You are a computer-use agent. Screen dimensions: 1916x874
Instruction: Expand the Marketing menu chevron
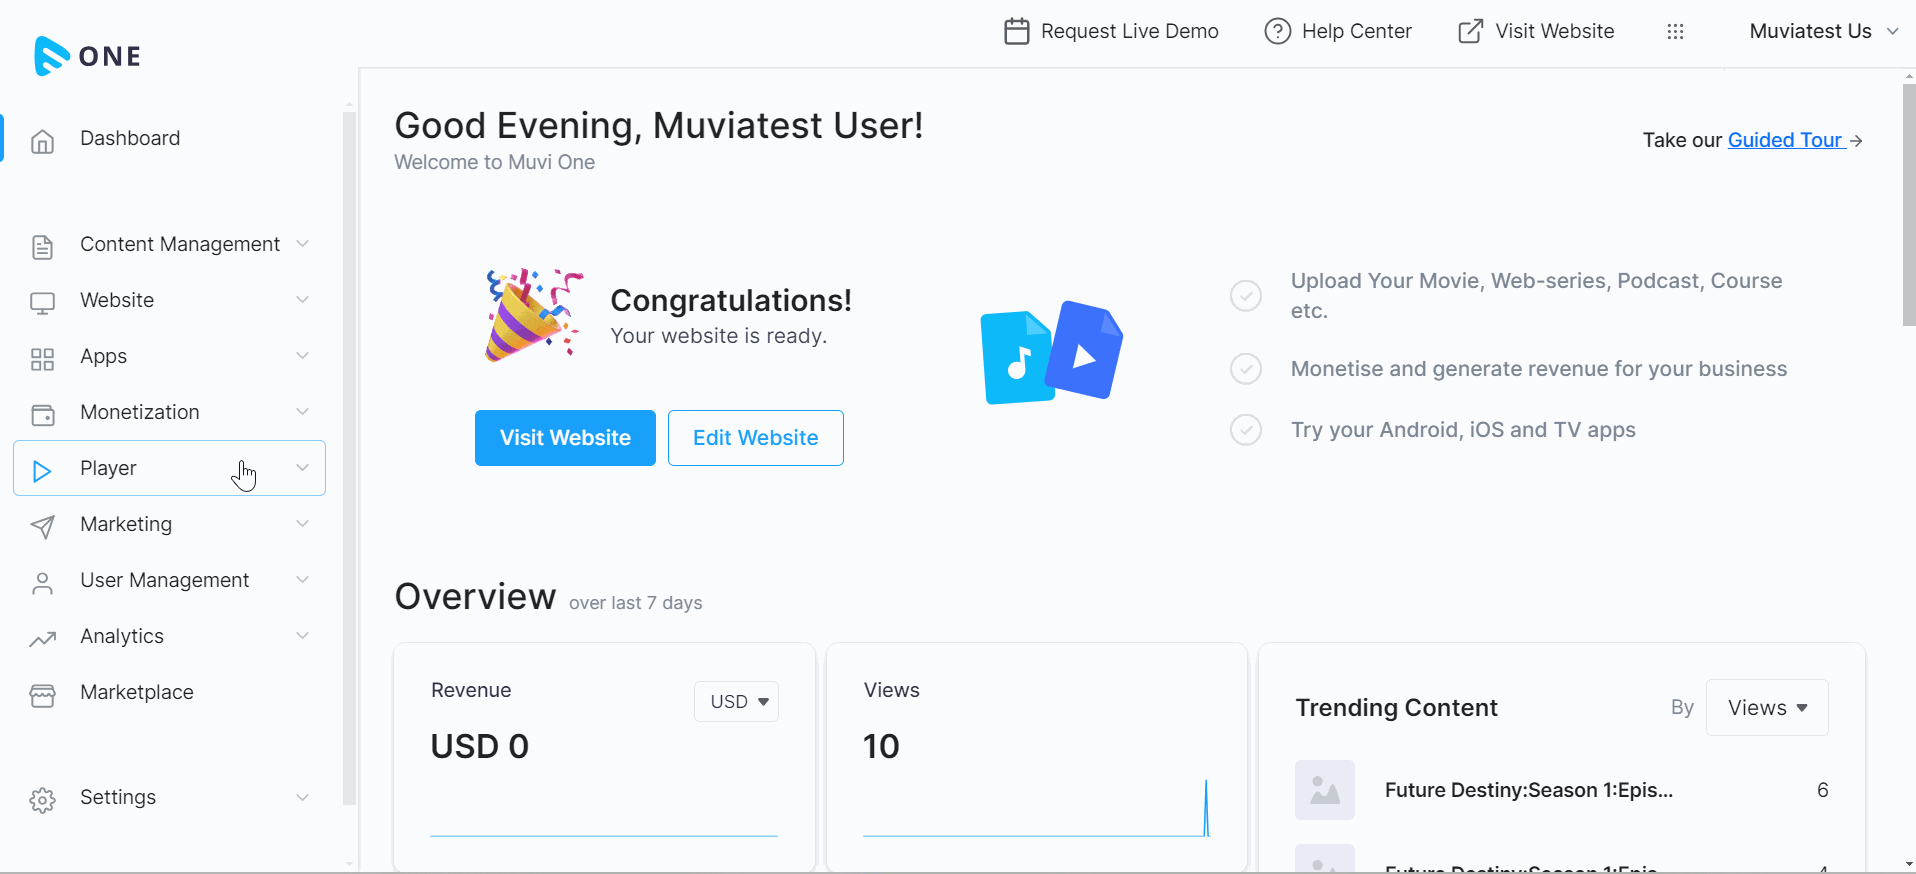coord(302,524)
